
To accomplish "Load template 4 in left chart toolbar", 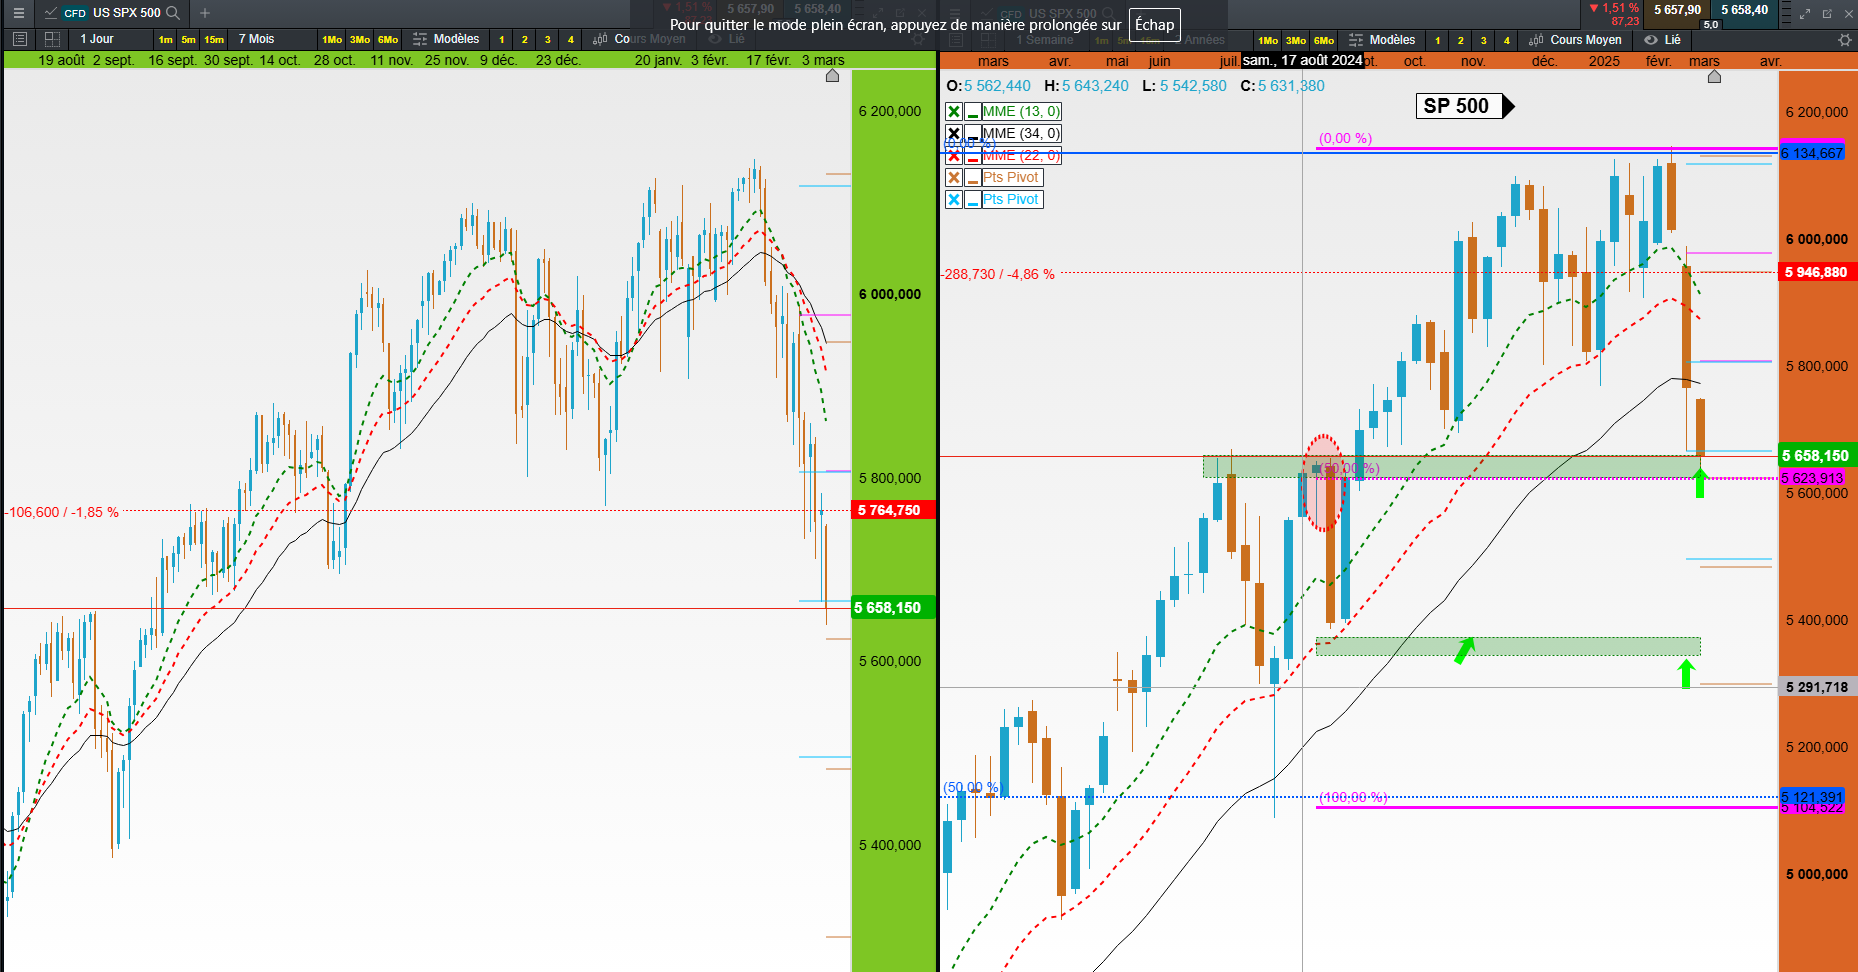I will (x=571, y=40).
